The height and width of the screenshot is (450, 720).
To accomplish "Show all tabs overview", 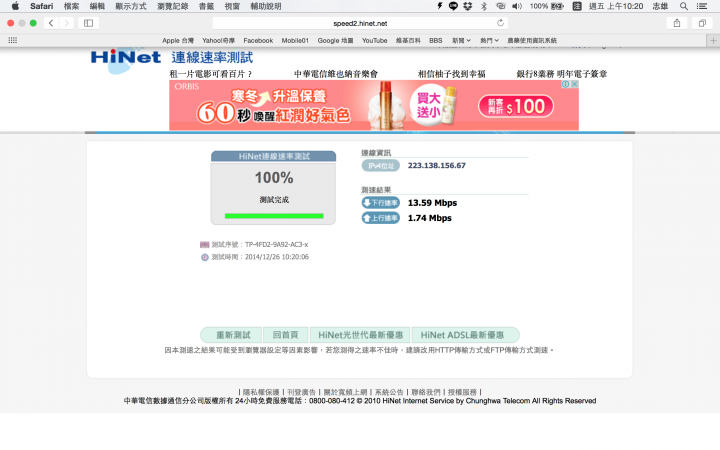I will pos(702,23).
